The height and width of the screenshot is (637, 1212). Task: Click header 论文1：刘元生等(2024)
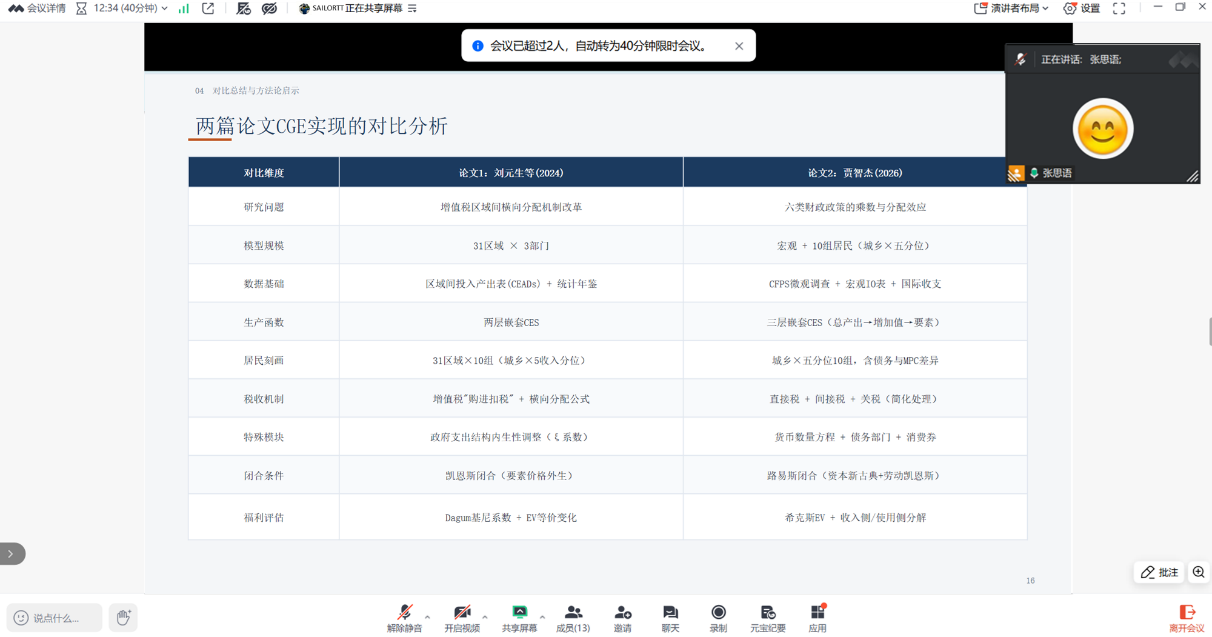tap(511, 172)
